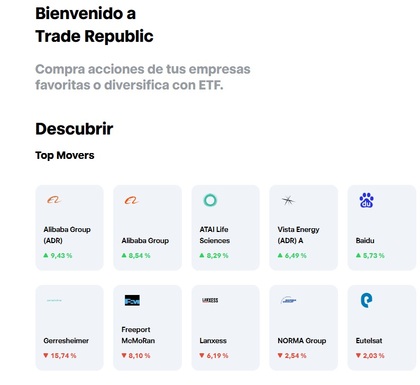Click the Eutelsat blue logo icon
420x385 pixels.
point(366,300)
